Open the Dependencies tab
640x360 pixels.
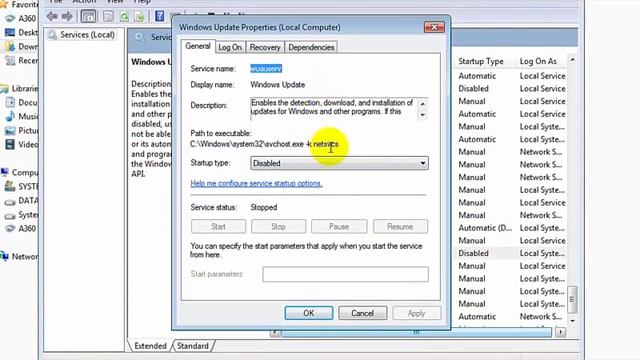point(311,47)
